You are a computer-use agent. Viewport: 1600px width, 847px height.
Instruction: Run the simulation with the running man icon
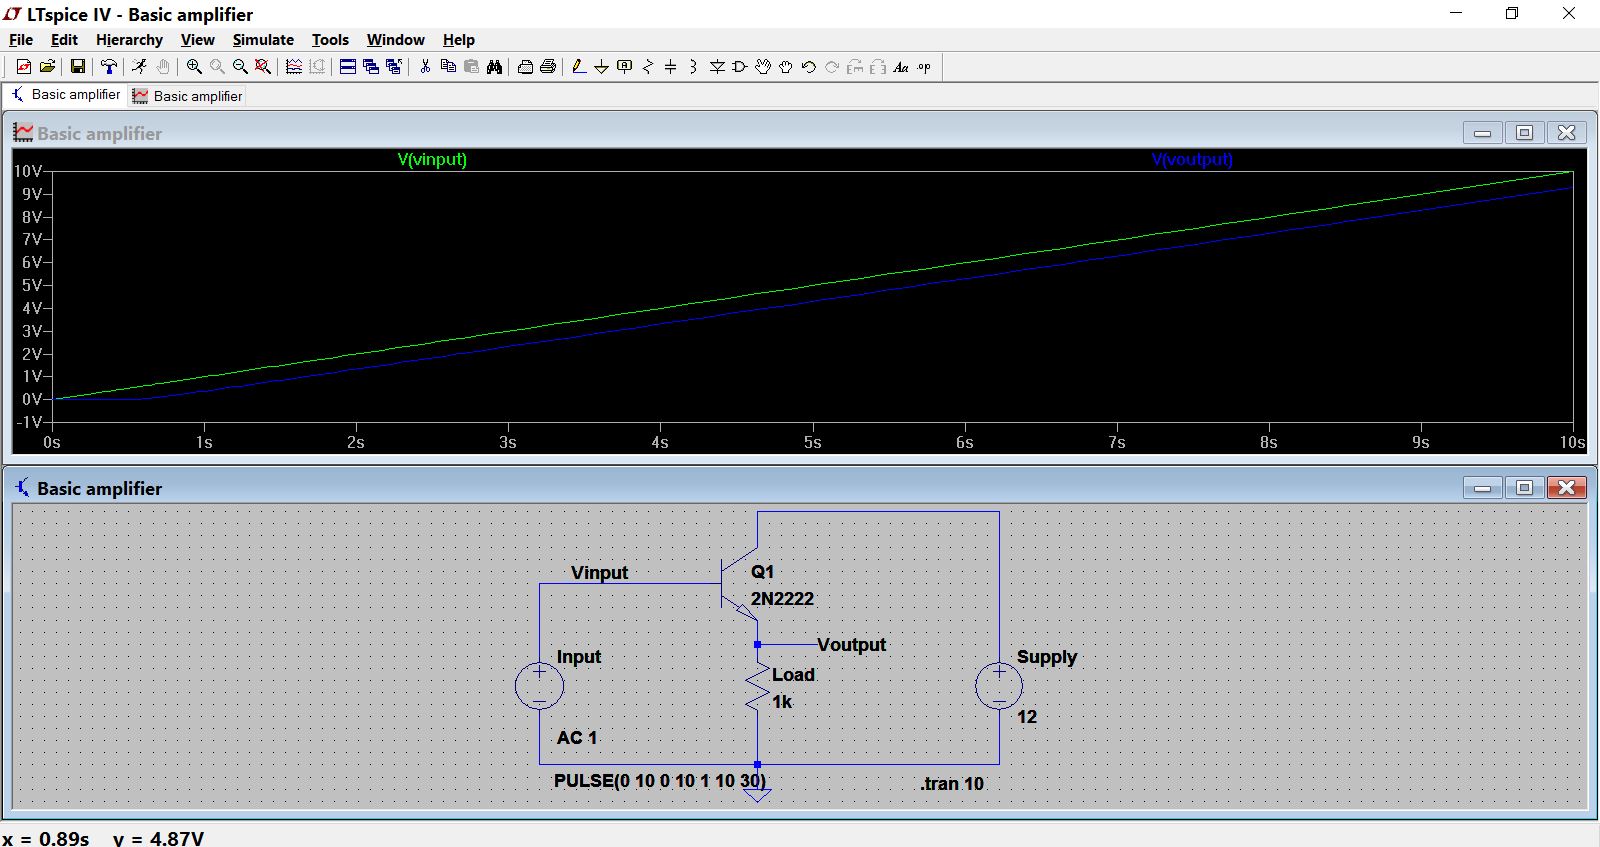point(139,67)
